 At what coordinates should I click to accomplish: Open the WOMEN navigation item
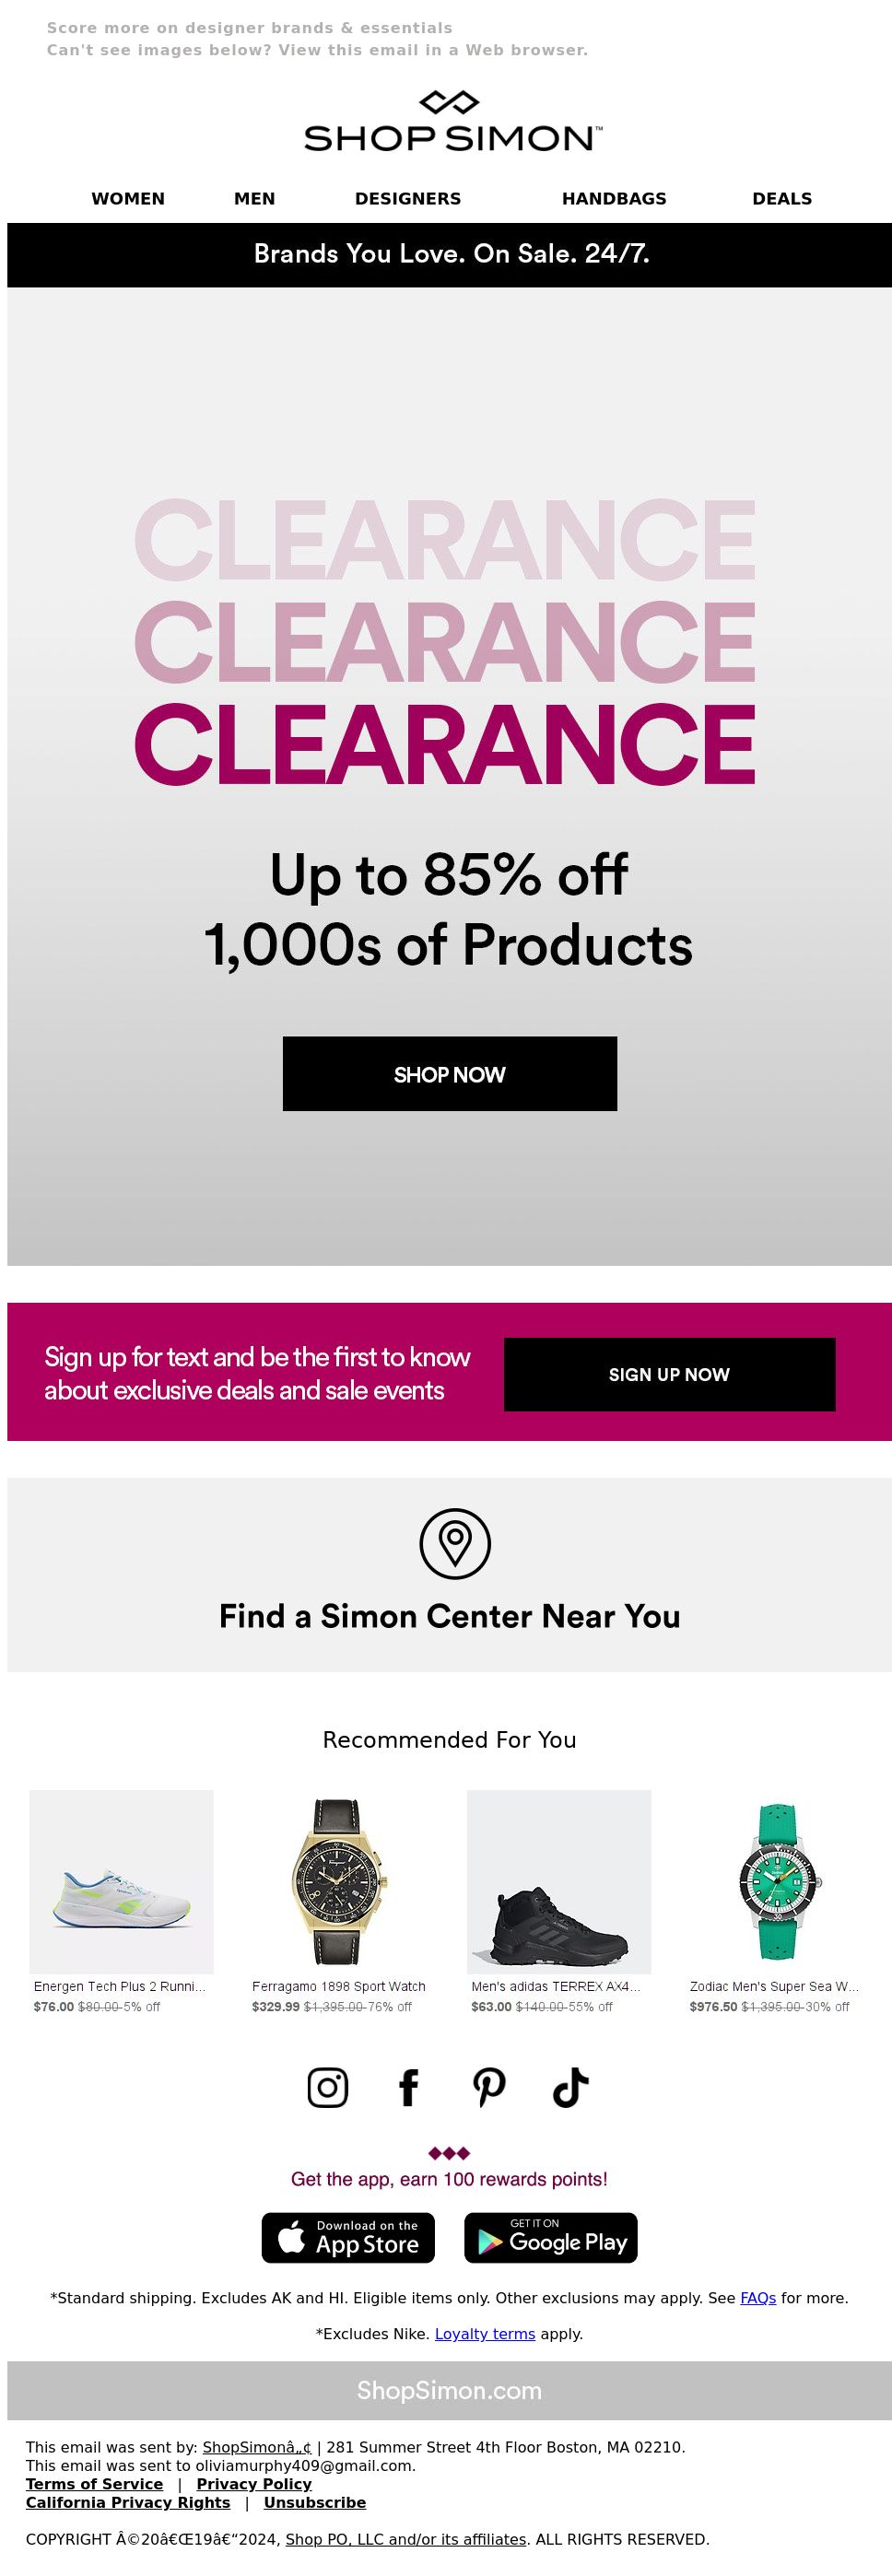click(x=128, y=198)
